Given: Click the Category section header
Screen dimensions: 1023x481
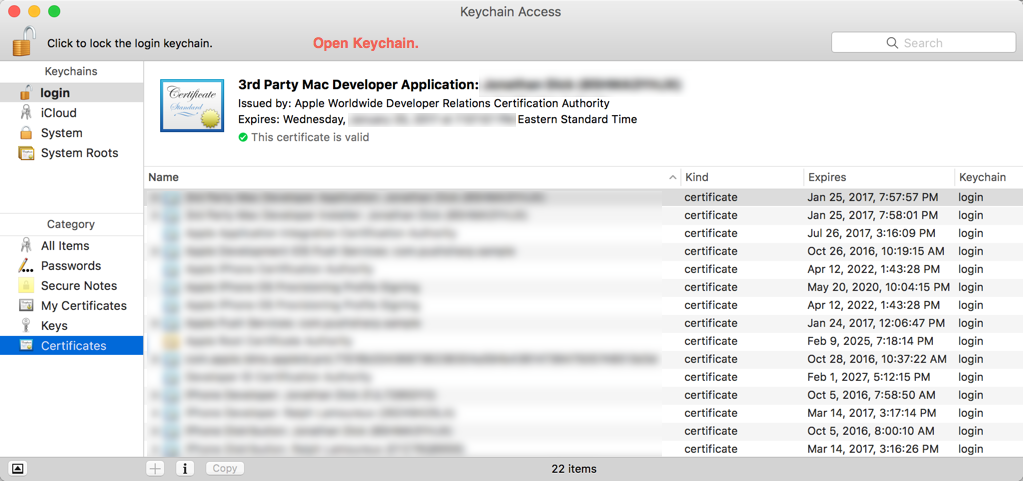Looking at the screenshot, I should coord(71,225).
